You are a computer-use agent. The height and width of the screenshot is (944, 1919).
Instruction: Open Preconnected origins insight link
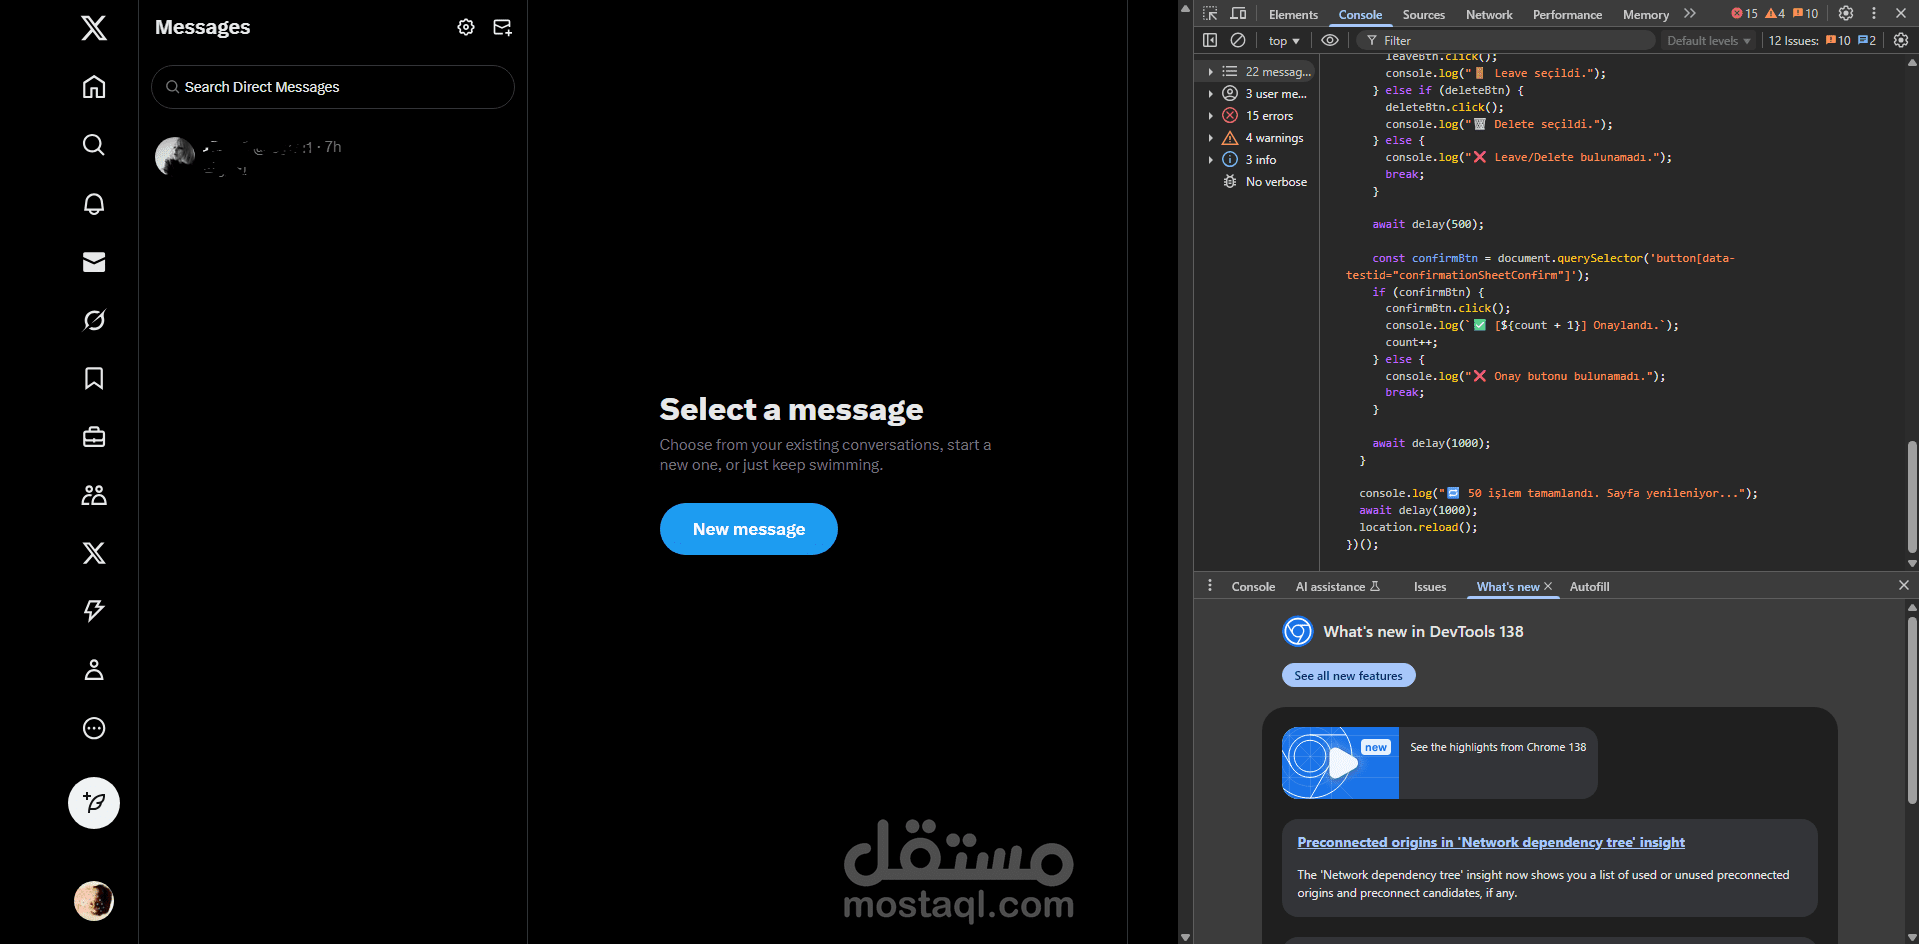click(1490, 843)
